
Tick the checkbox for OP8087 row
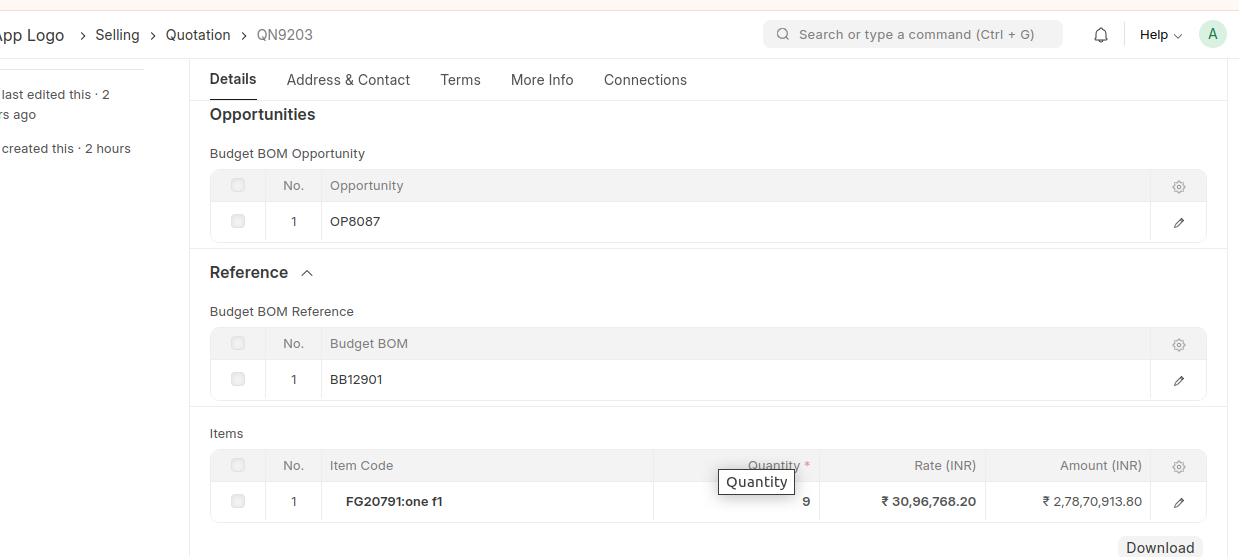[x=238, y=221]
